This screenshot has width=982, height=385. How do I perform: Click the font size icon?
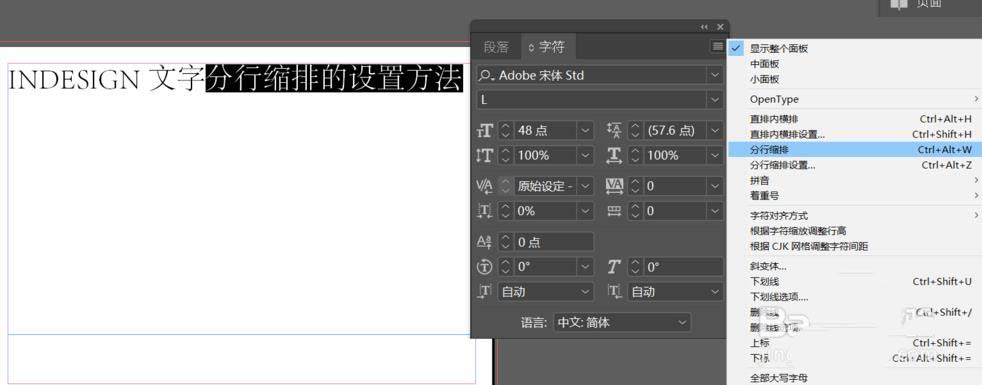click(x=485, y=130)
